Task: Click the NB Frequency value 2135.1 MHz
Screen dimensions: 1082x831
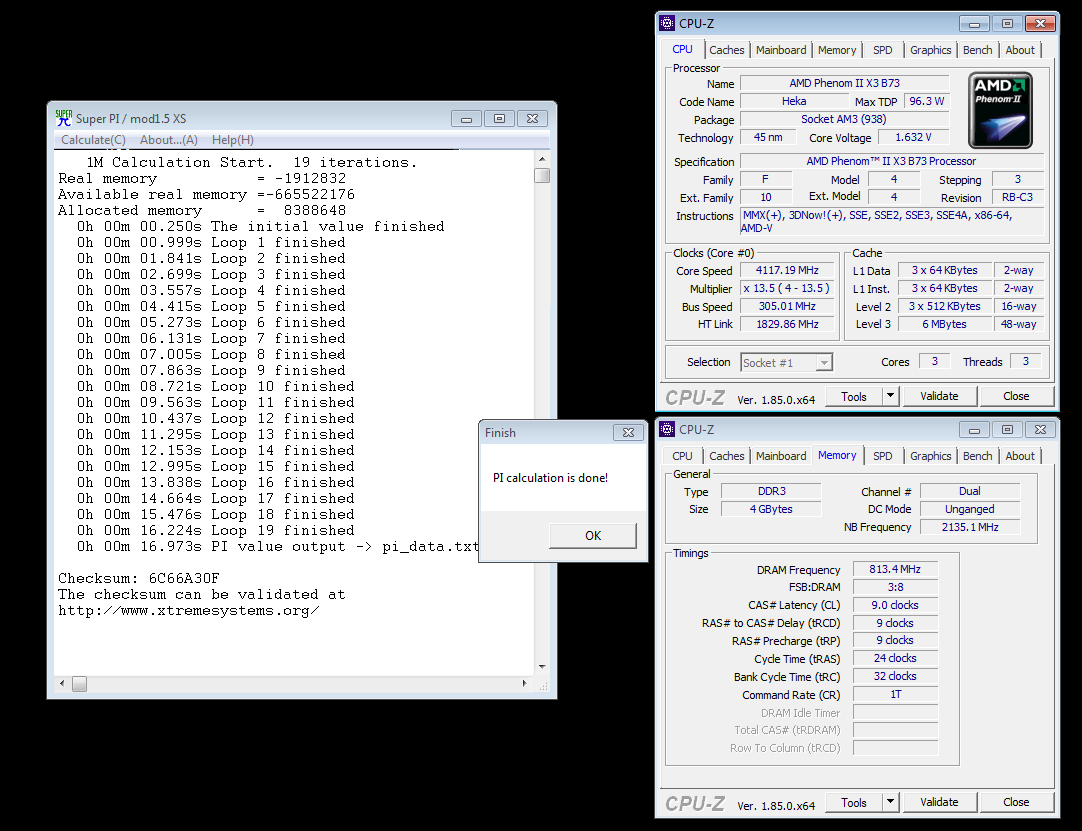Action: tap(970, 527)
